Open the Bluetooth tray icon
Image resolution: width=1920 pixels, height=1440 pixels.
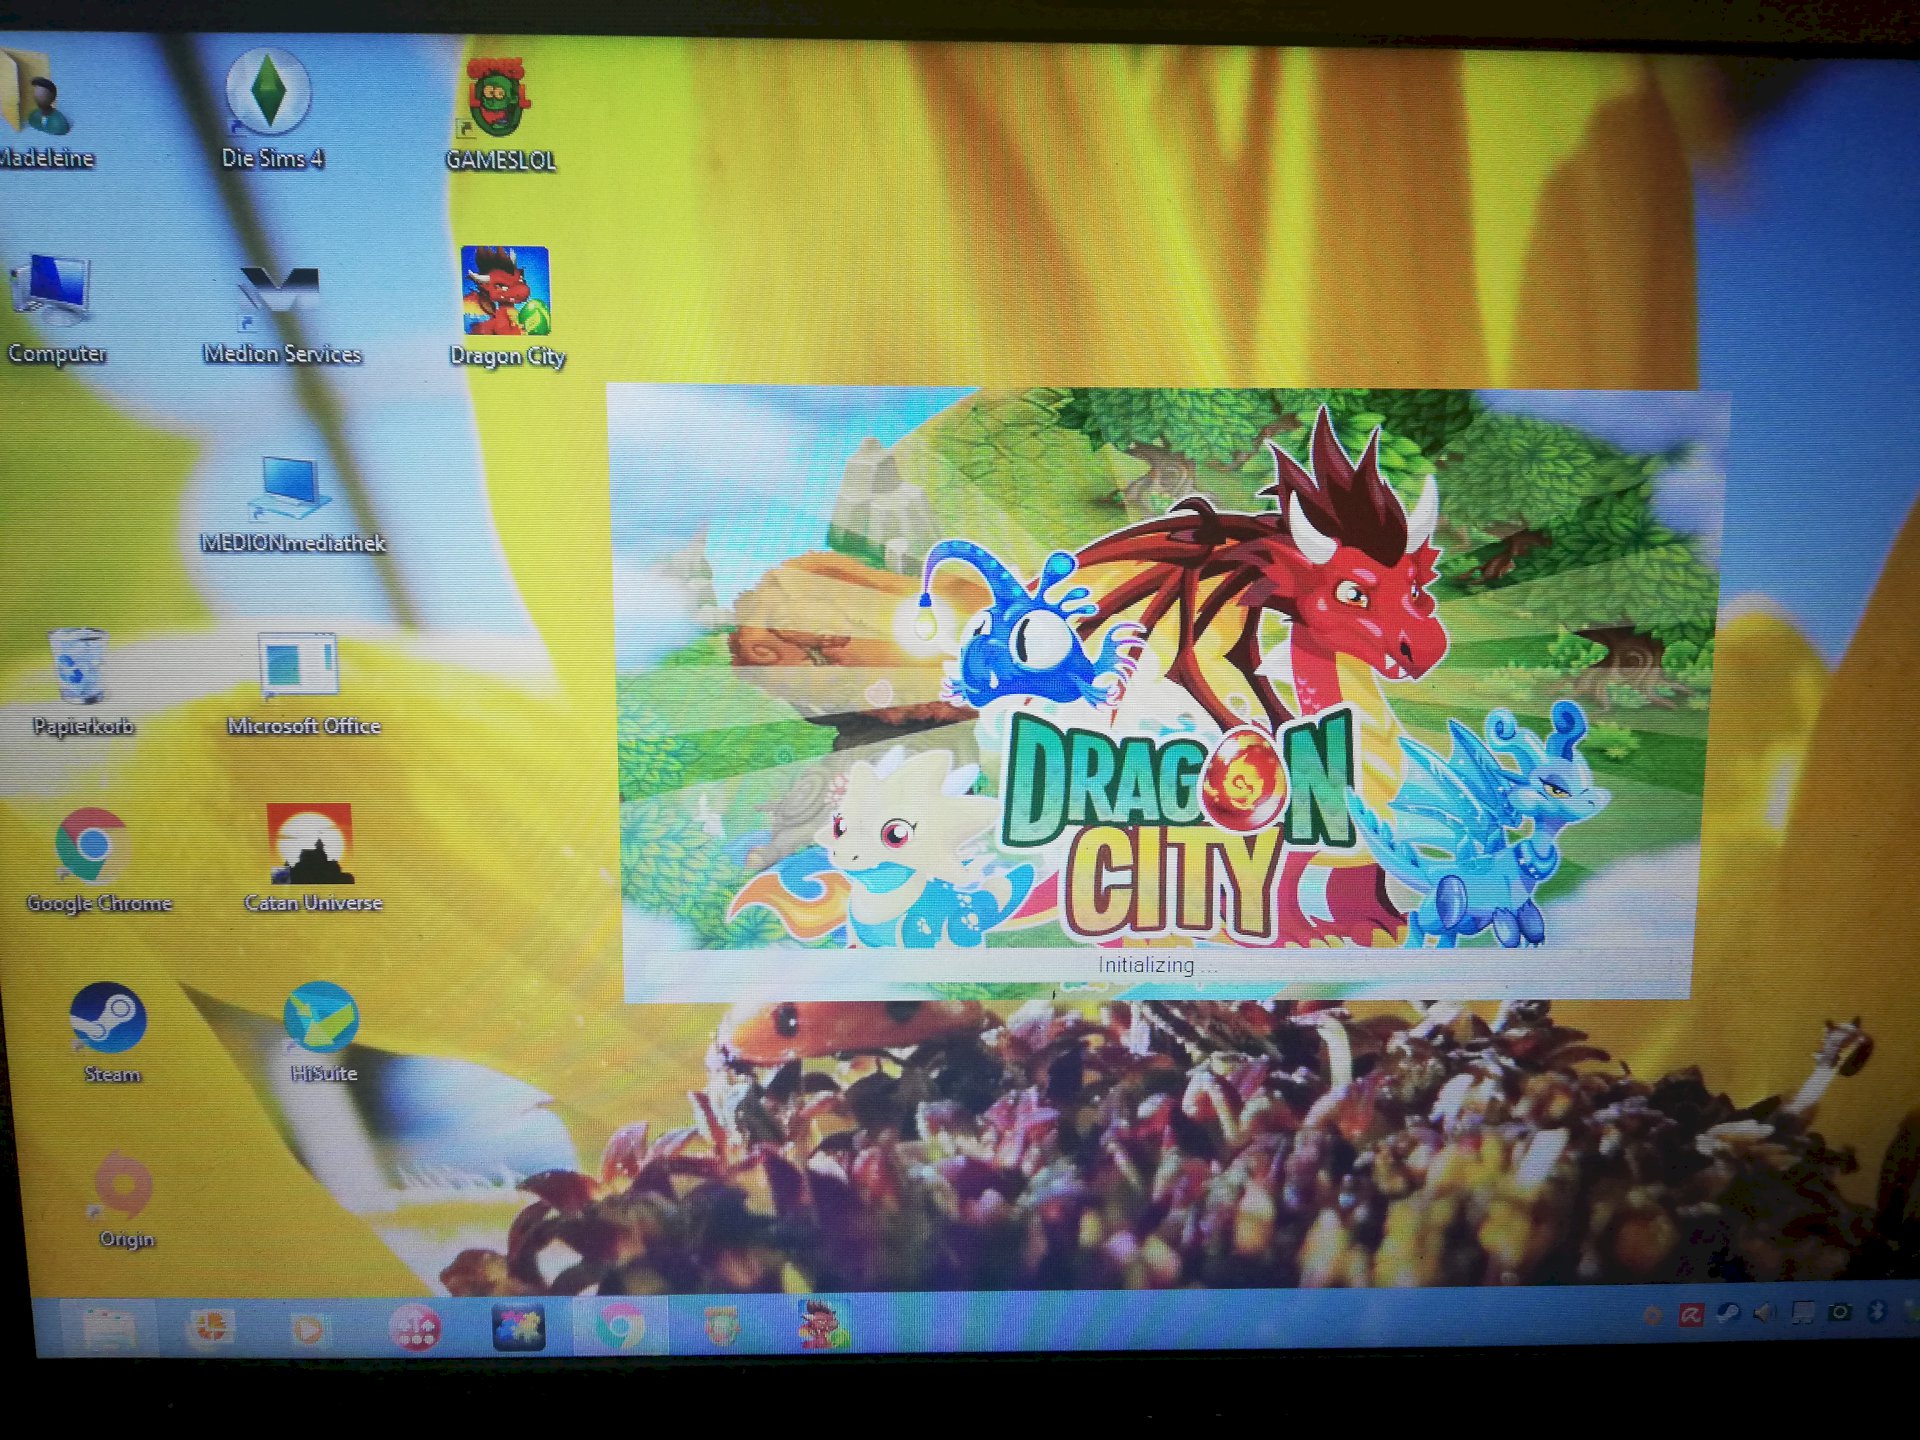click(1877, 1311)
